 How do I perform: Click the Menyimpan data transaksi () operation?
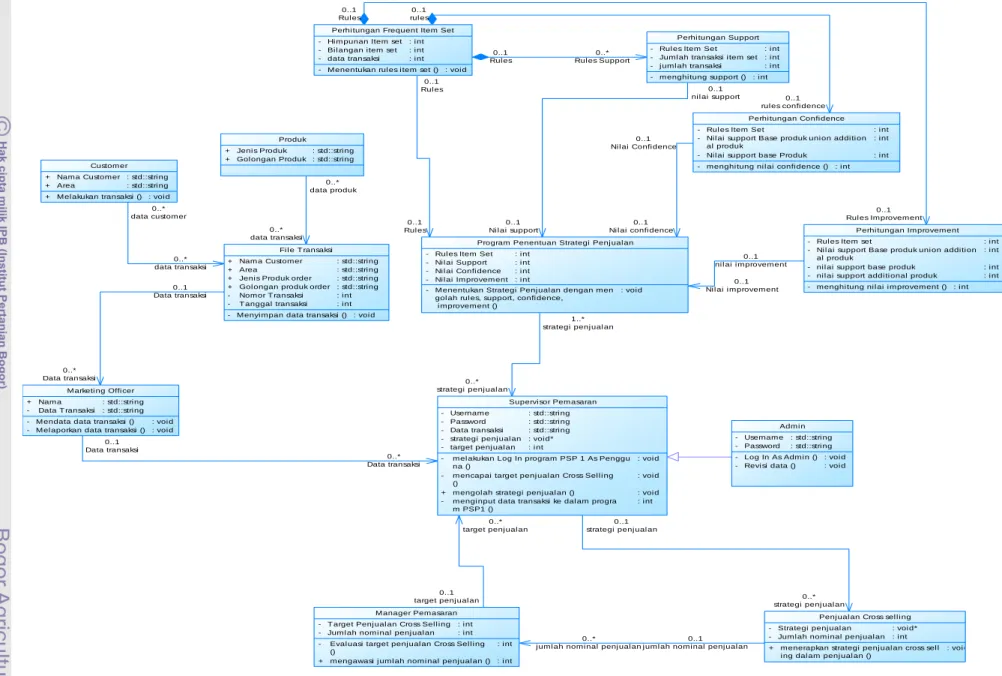click(x=291, y=315)
